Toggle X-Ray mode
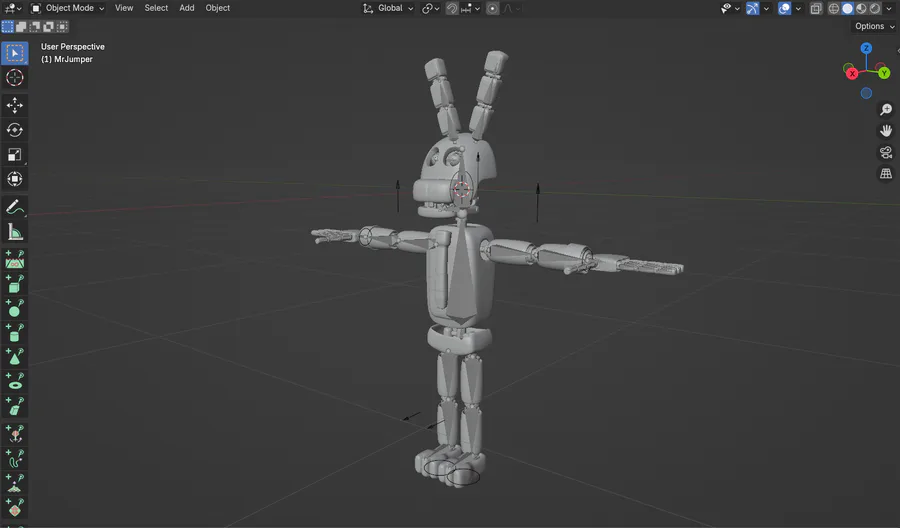Viewport: 900px width, 528px height. (x=816, y=8)
